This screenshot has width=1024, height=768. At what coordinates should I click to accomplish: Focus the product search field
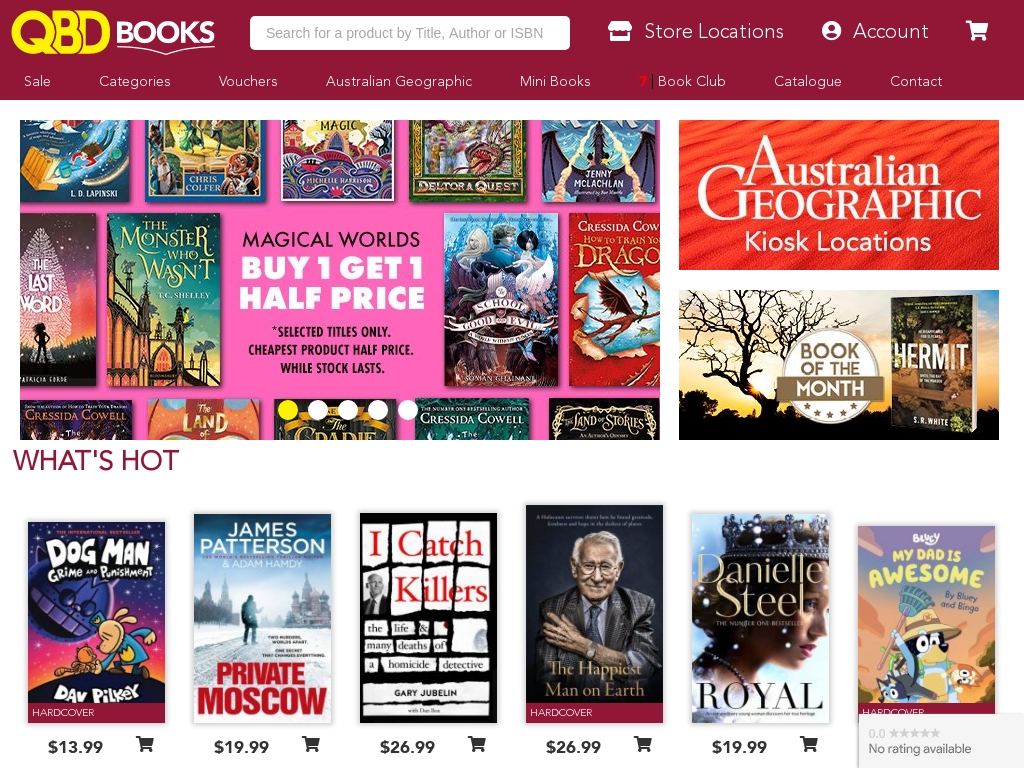coord(409,33)
